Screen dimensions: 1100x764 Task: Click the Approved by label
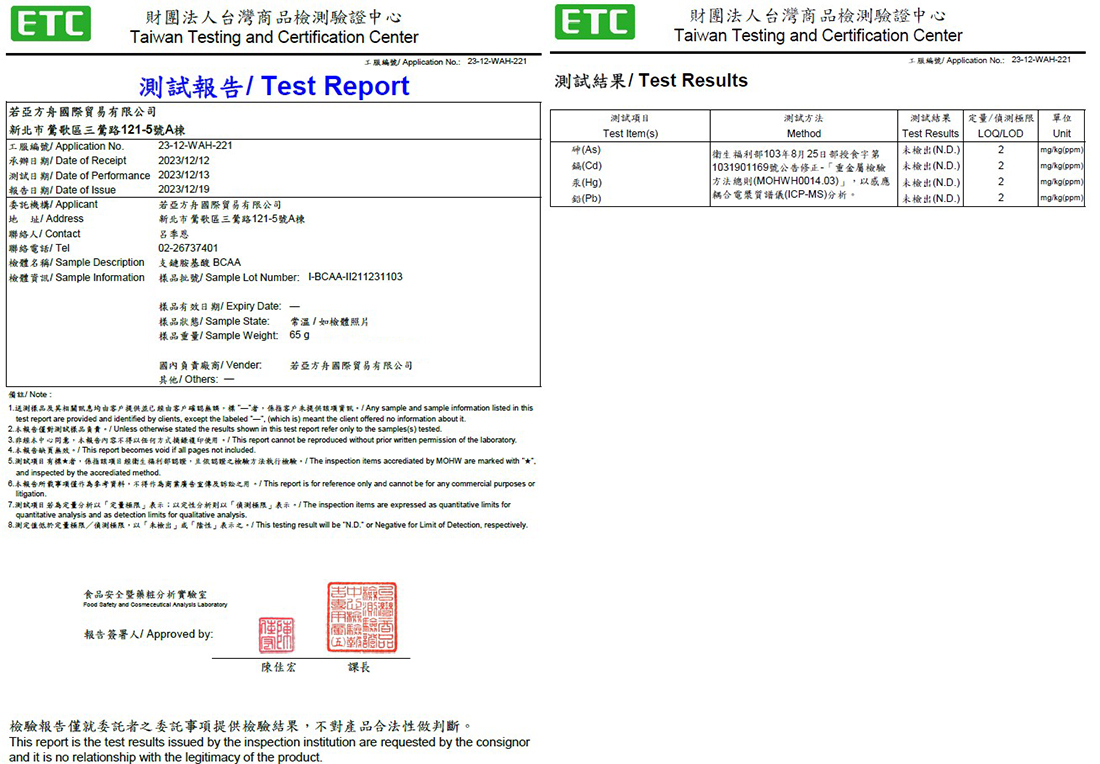click(148, 634)
